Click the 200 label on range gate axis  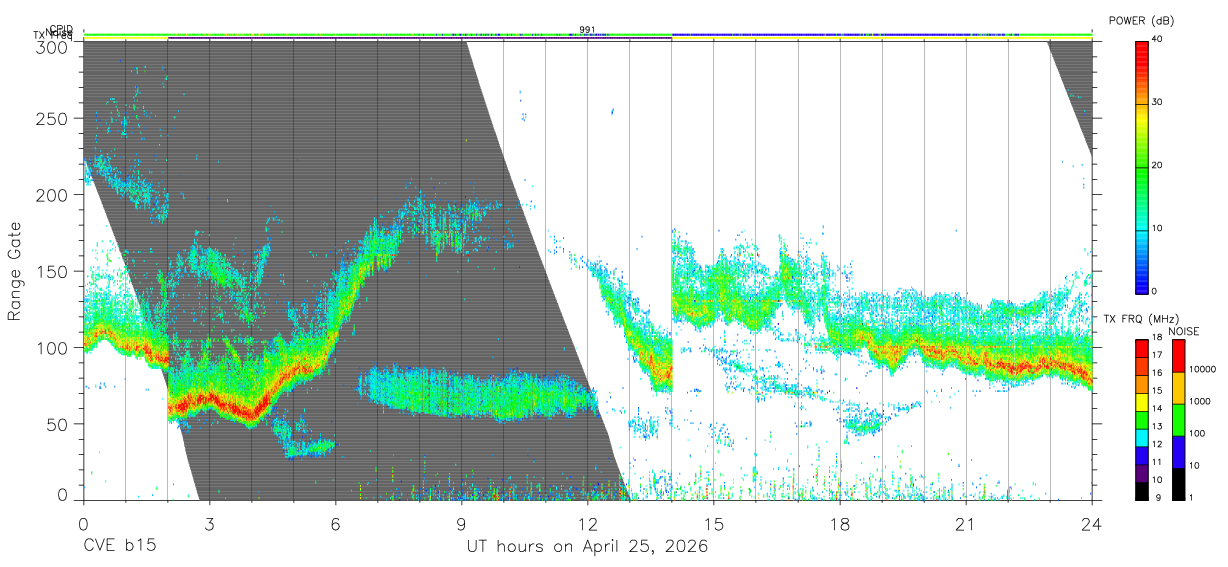(53, 195)
